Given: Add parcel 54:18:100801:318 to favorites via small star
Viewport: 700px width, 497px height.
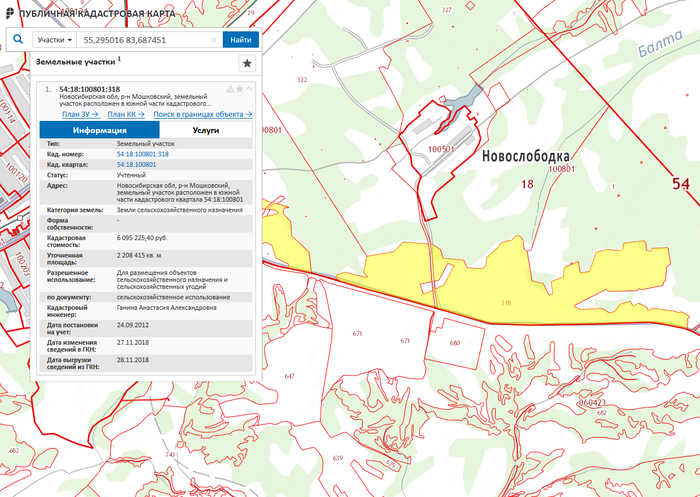Looking at the screenshot, I should click(x=240, y=89).
